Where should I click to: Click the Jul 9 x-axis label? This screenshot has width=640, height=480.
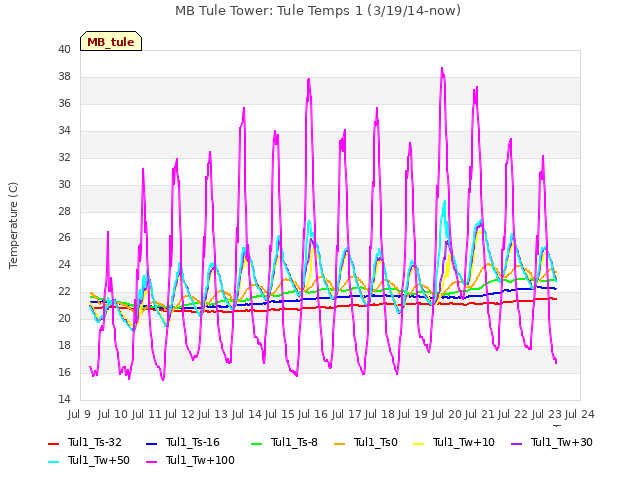[79, 415]
